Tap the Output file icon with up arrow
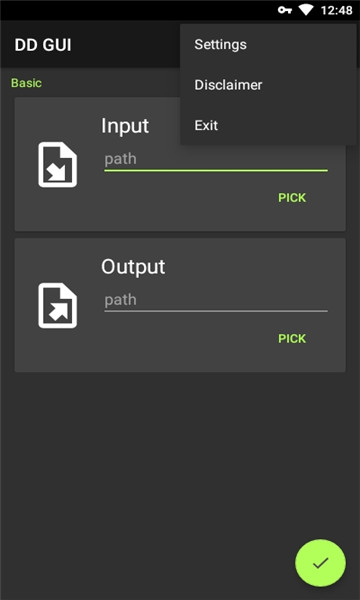The width and height of the screenshot is (360, 600). pyautogui.click(x=57, y=305)
